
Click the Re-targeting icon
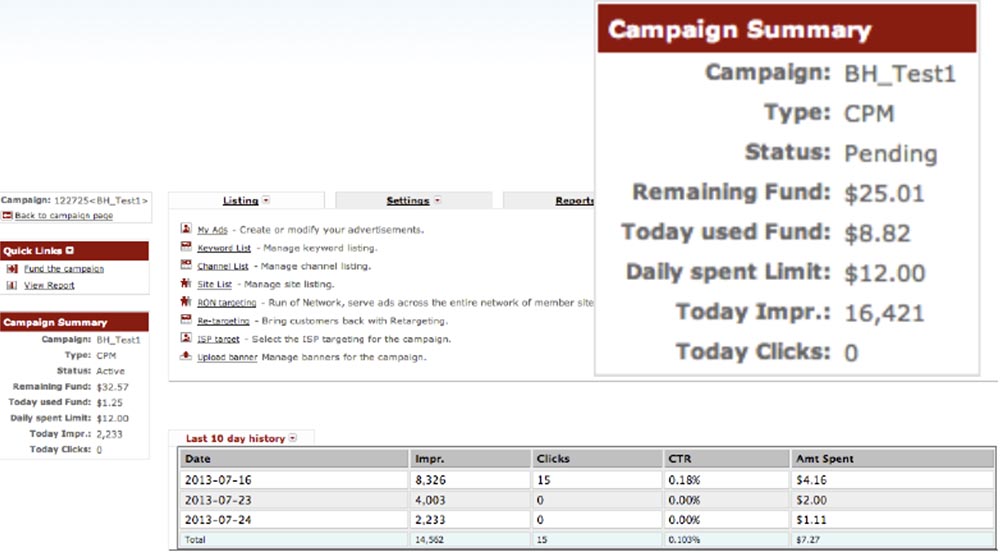click(x=186, y=320)
